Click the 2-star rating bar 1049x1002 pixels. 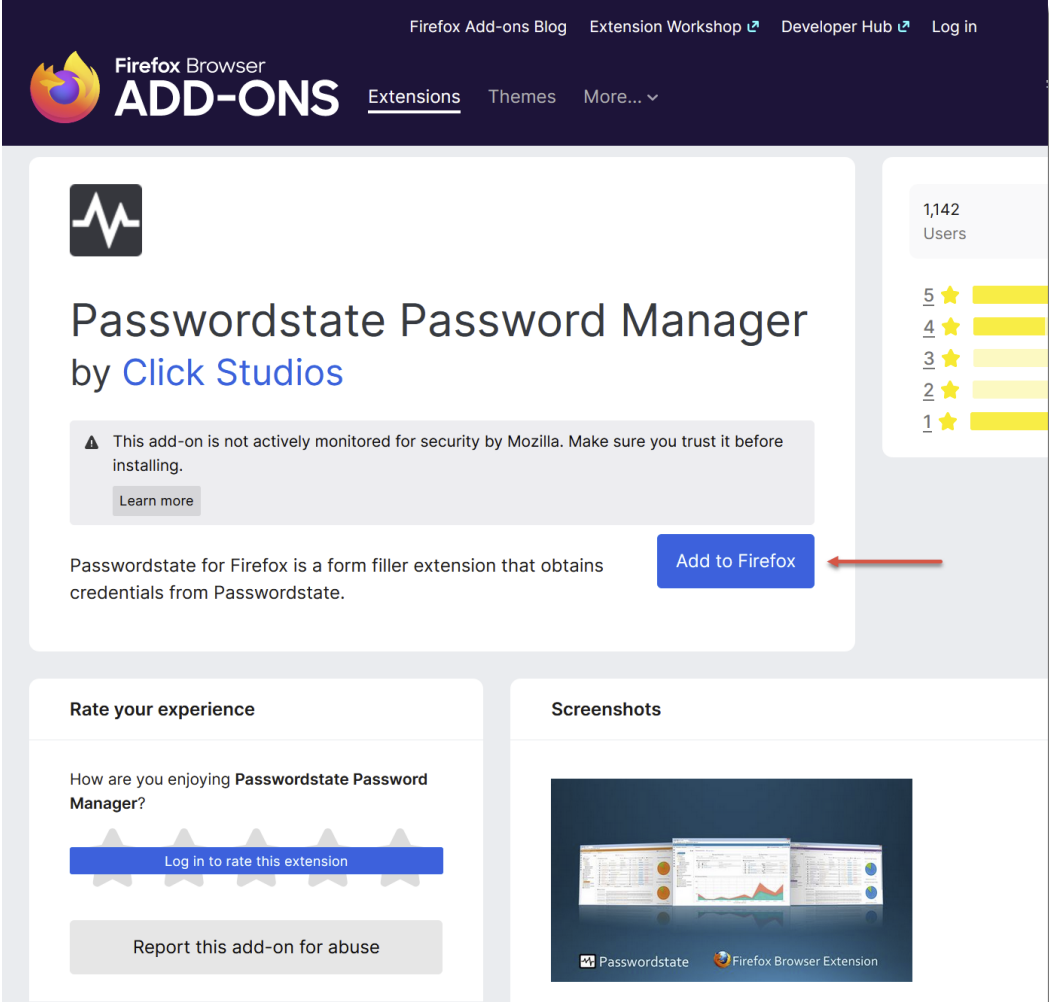[x=1010, y=390]
